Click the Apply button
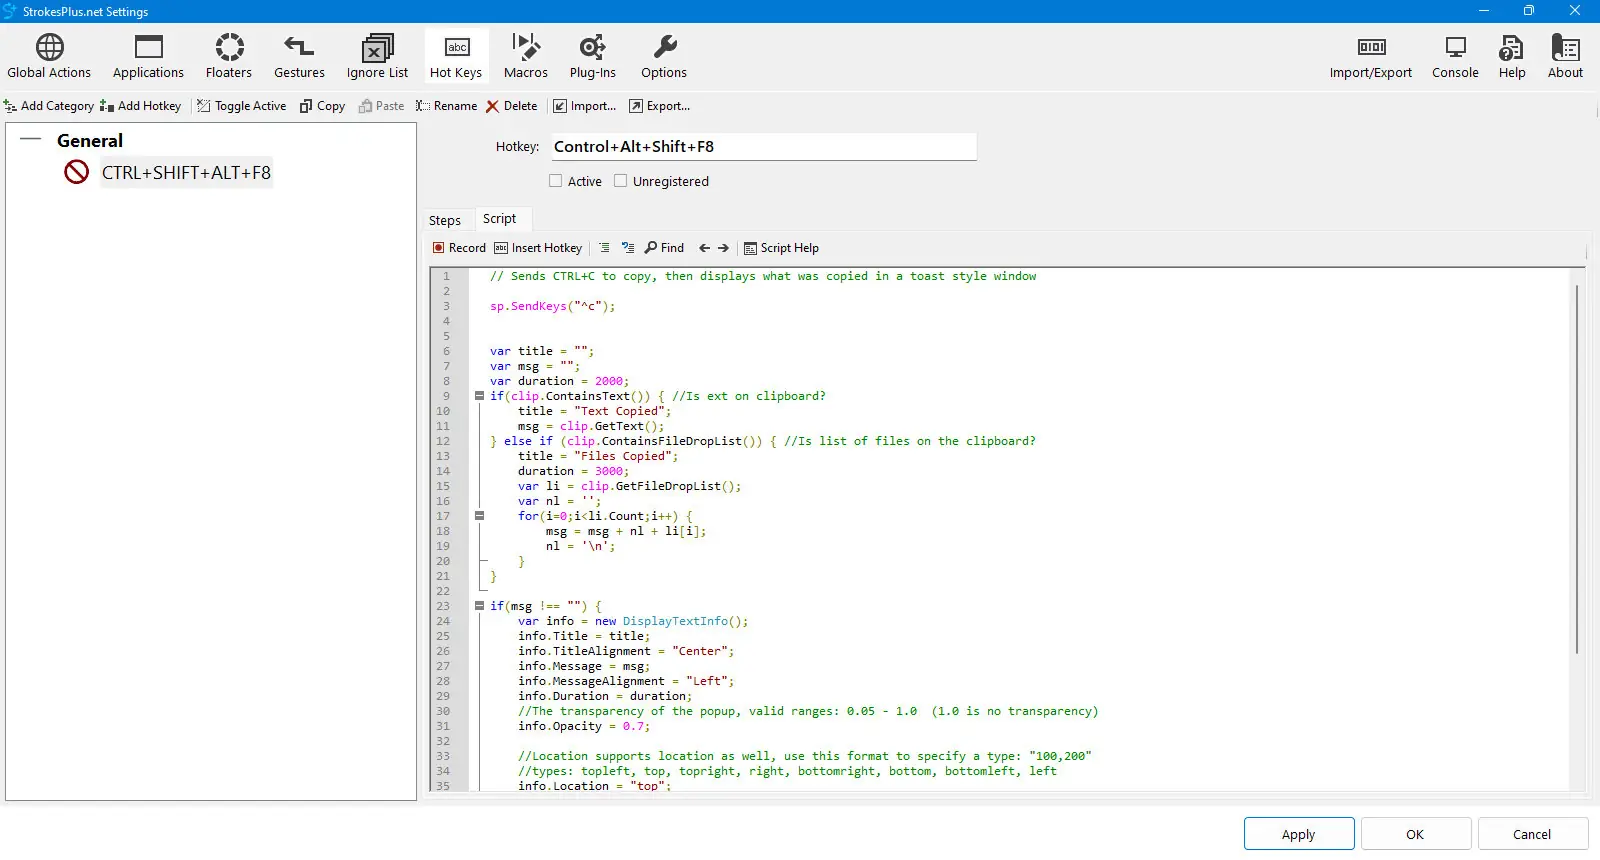Viewport: 1600px width, 860px height. (1299, 834)
